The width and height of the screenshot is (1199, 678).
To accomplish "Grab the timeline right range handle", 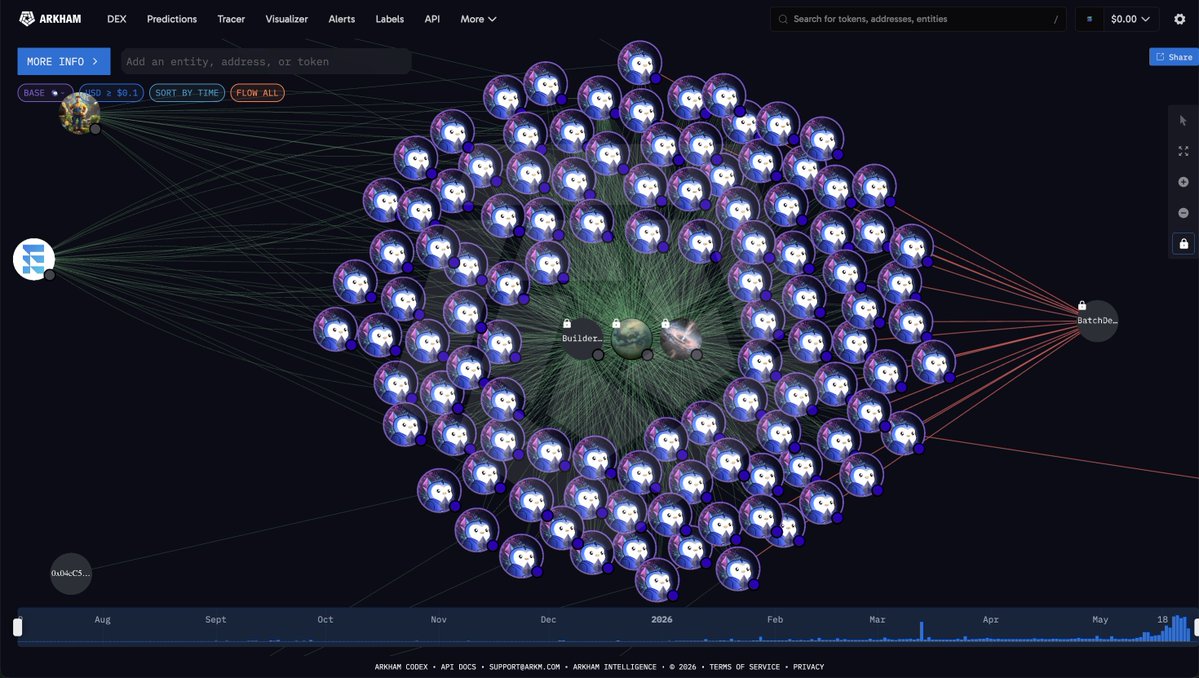I will pos(1195,627).
